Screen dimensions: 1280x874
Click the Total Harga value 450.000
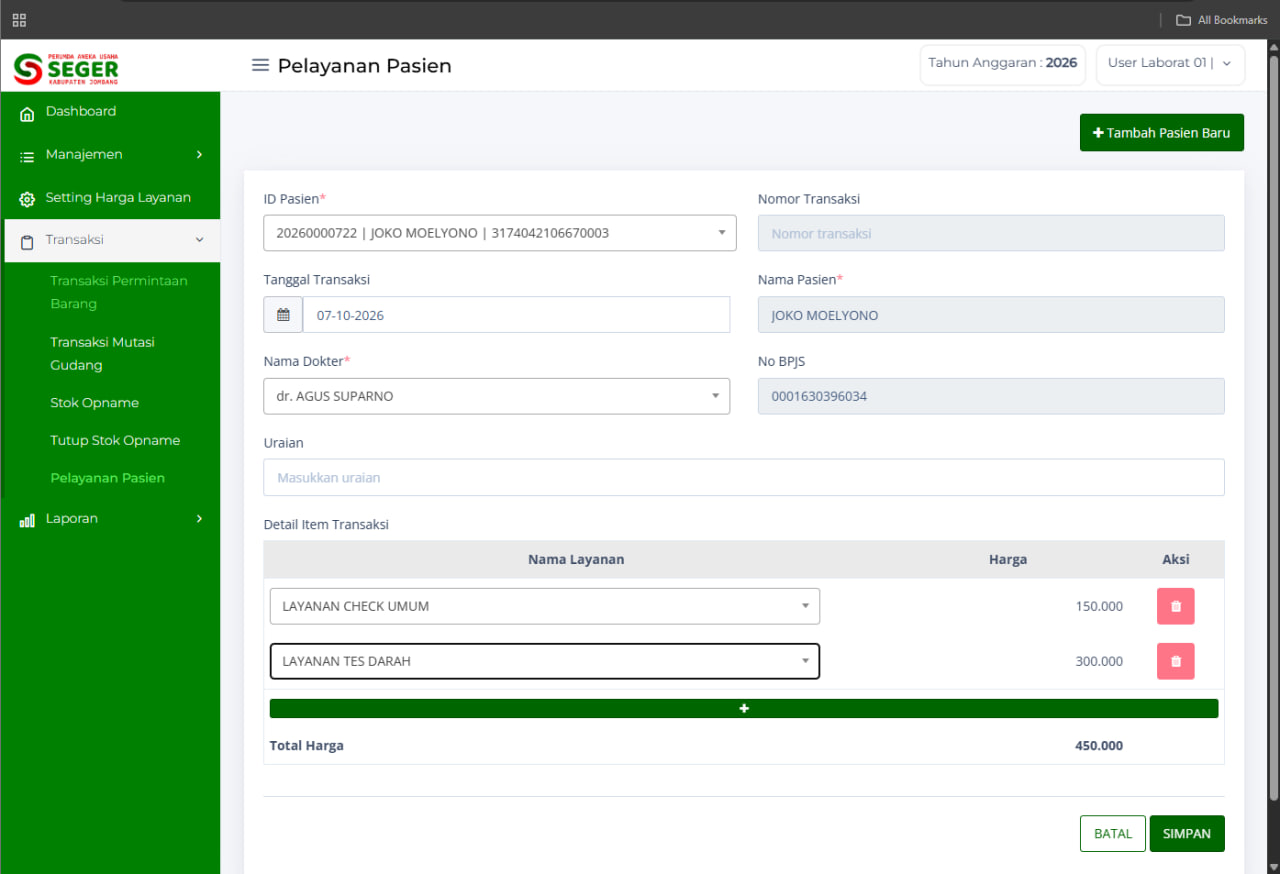pyautogui.click(x=1099, y=745)
